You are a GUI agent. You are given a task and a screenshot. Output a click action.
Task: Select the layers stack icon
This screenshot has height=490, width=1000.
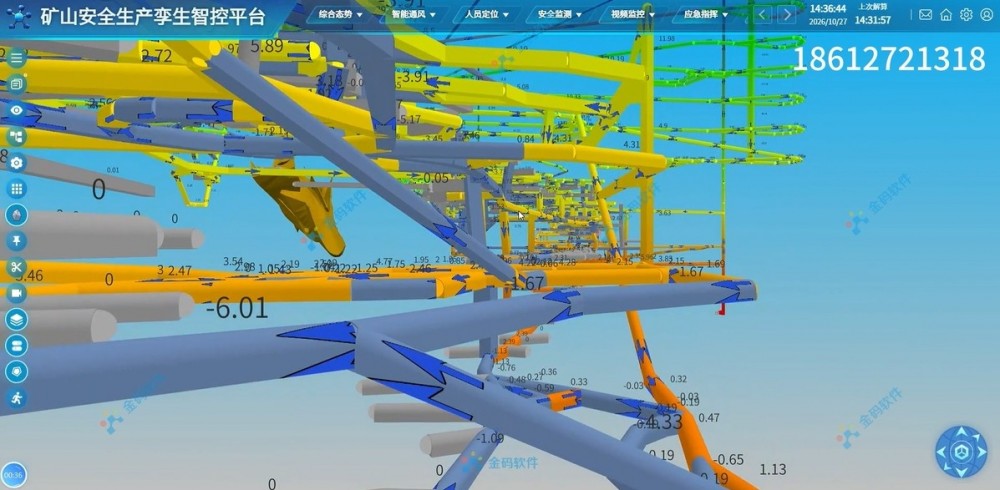(x=17, y=320)
